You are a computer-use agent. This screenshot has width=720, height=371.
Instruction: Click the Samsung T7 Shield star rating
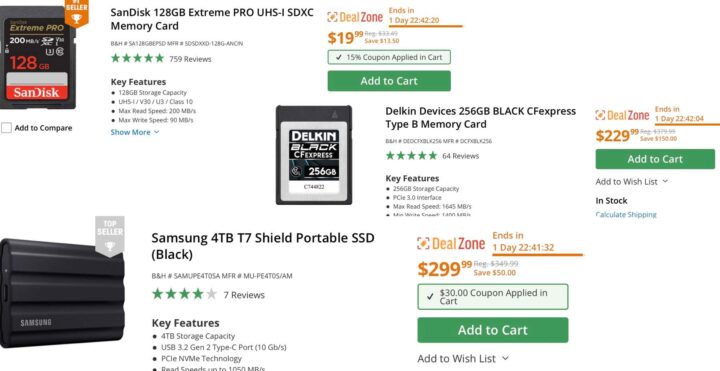click(184, 294)
